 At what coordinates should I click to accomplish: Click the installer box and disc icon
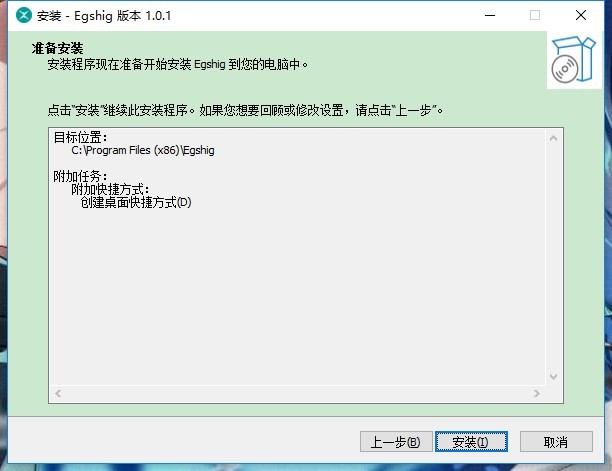pos(573,59)
